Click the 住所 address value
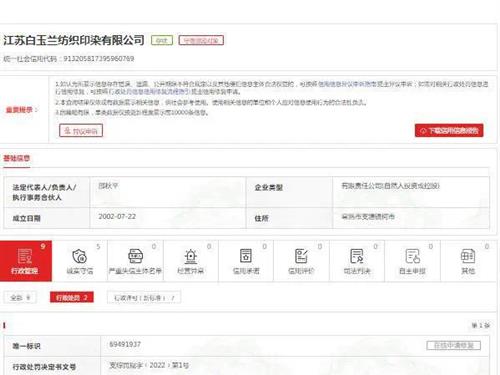The width and height of the screenshot is (500, 375). [x=368, y=217]
